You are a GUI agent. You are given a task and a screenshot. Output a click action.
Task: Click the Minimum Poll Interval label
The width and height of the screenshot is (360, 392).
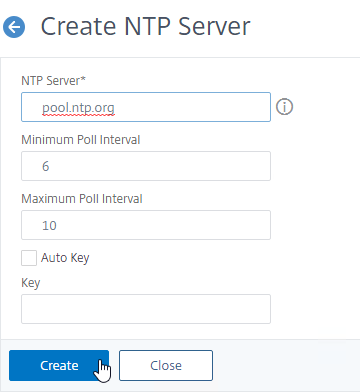[81, 140]
